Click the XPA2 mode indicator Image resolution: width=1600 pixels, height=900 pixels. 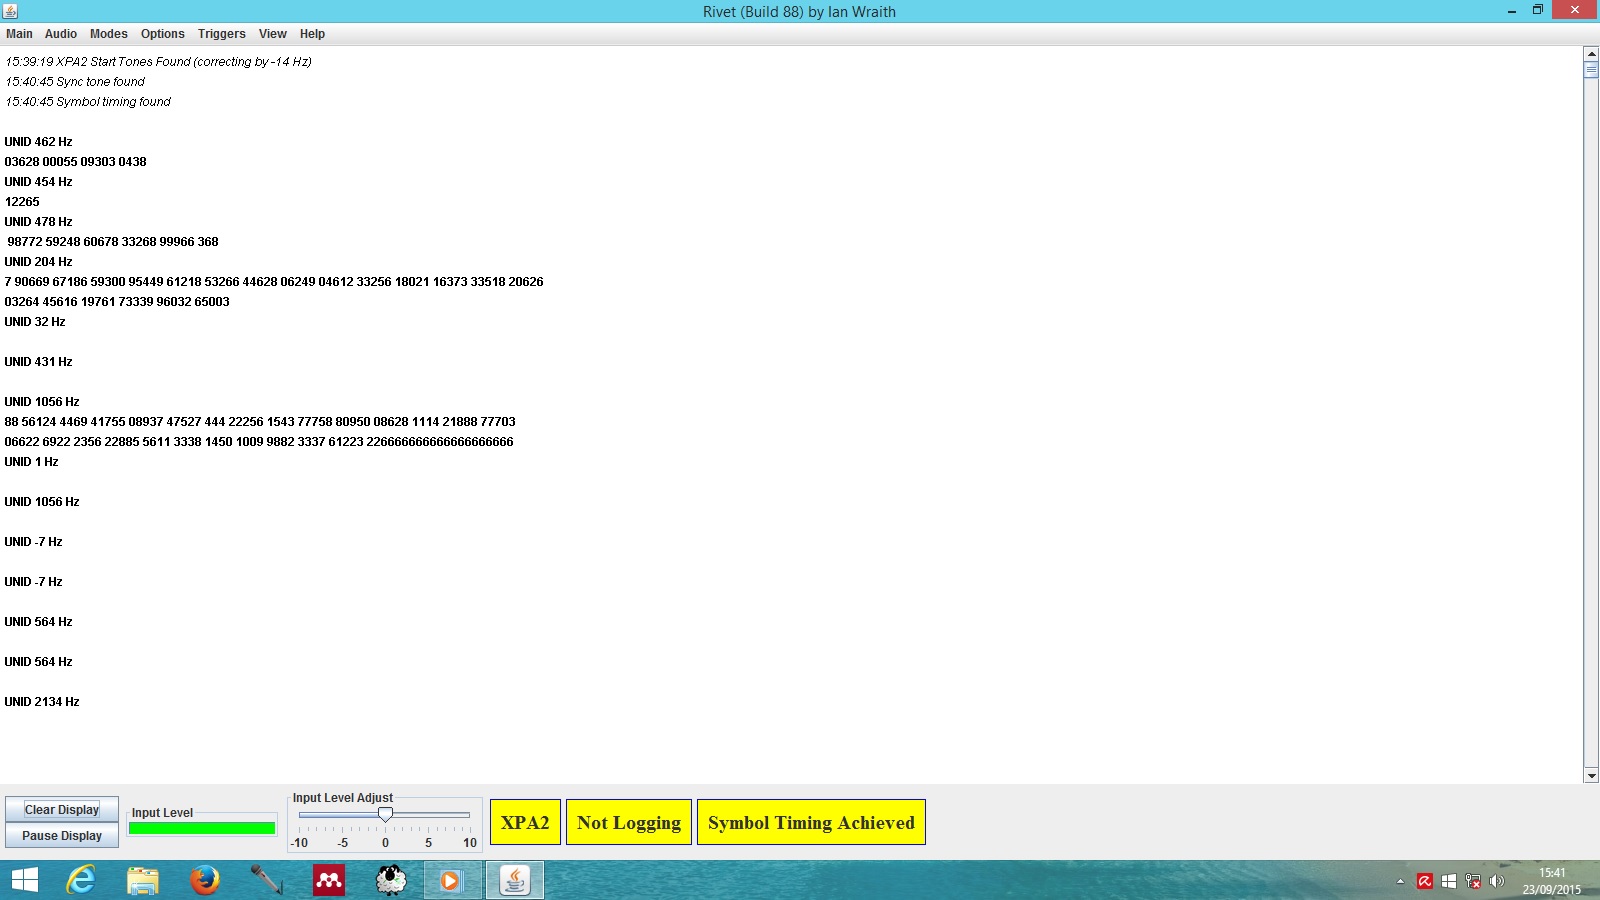coord(525,822)
